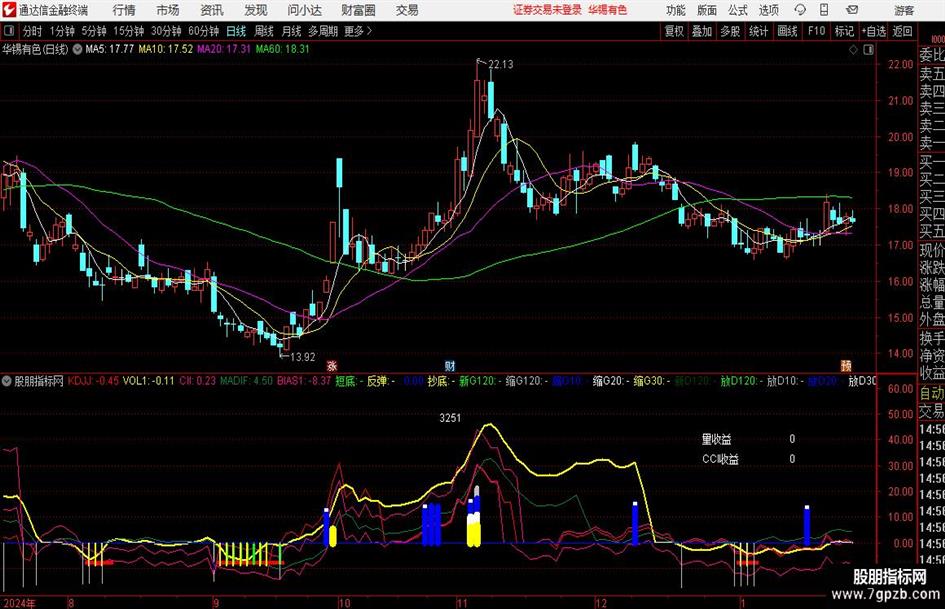
Task: Switch to 月线 monthly tab
Action: 291,31
